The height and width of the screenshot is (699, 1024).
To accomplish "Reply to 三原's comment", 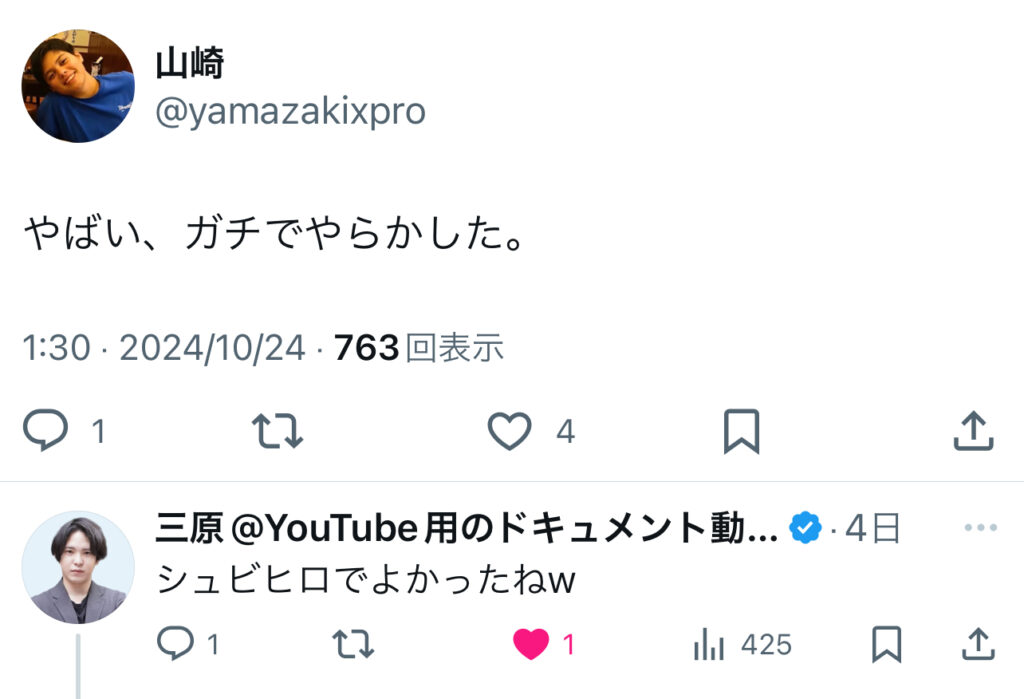I will click(x=176, y=645).
